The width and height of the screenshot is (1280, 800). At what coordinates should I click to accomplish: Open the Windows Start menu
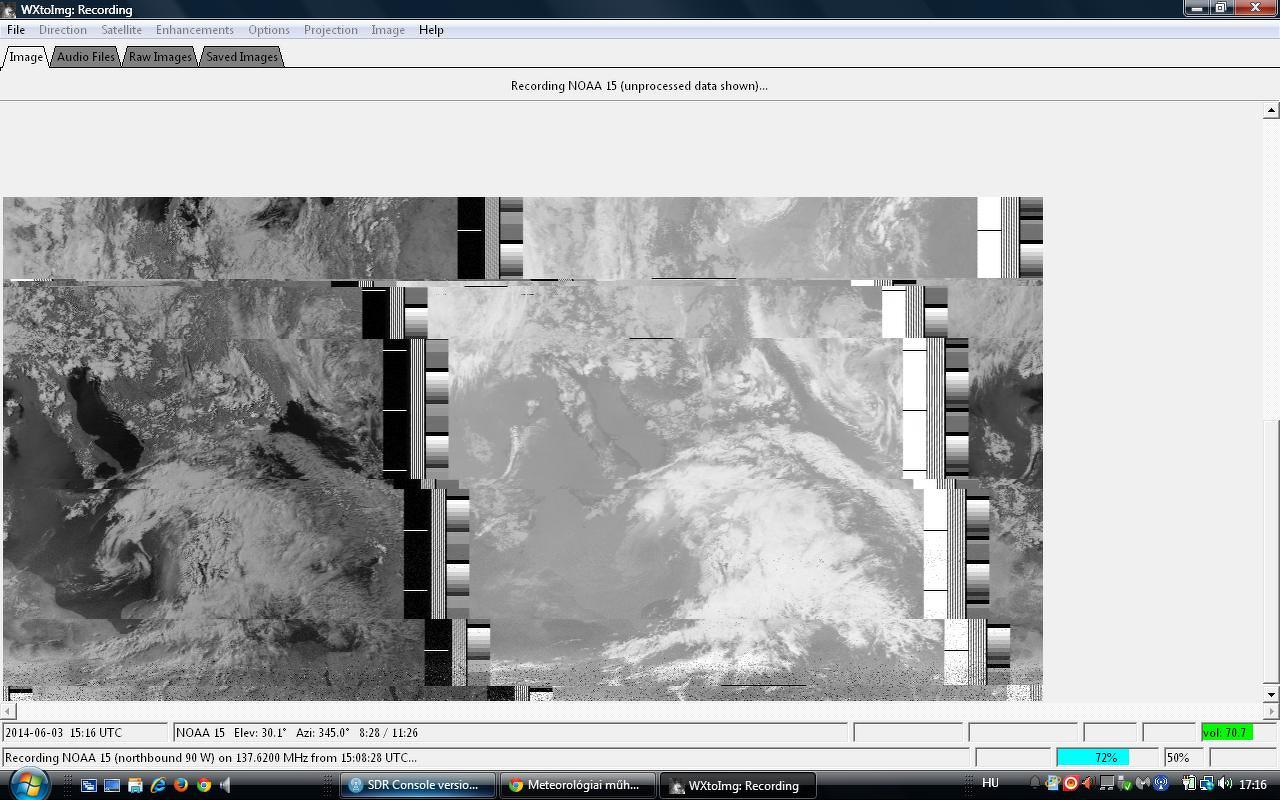pos(28,784)
